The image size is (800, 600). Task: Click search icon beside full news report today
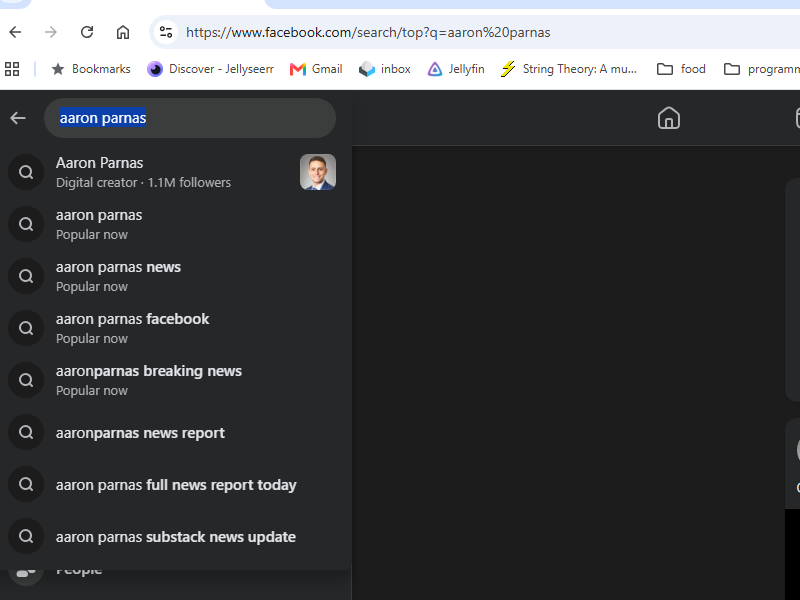(x=26, y=484)
